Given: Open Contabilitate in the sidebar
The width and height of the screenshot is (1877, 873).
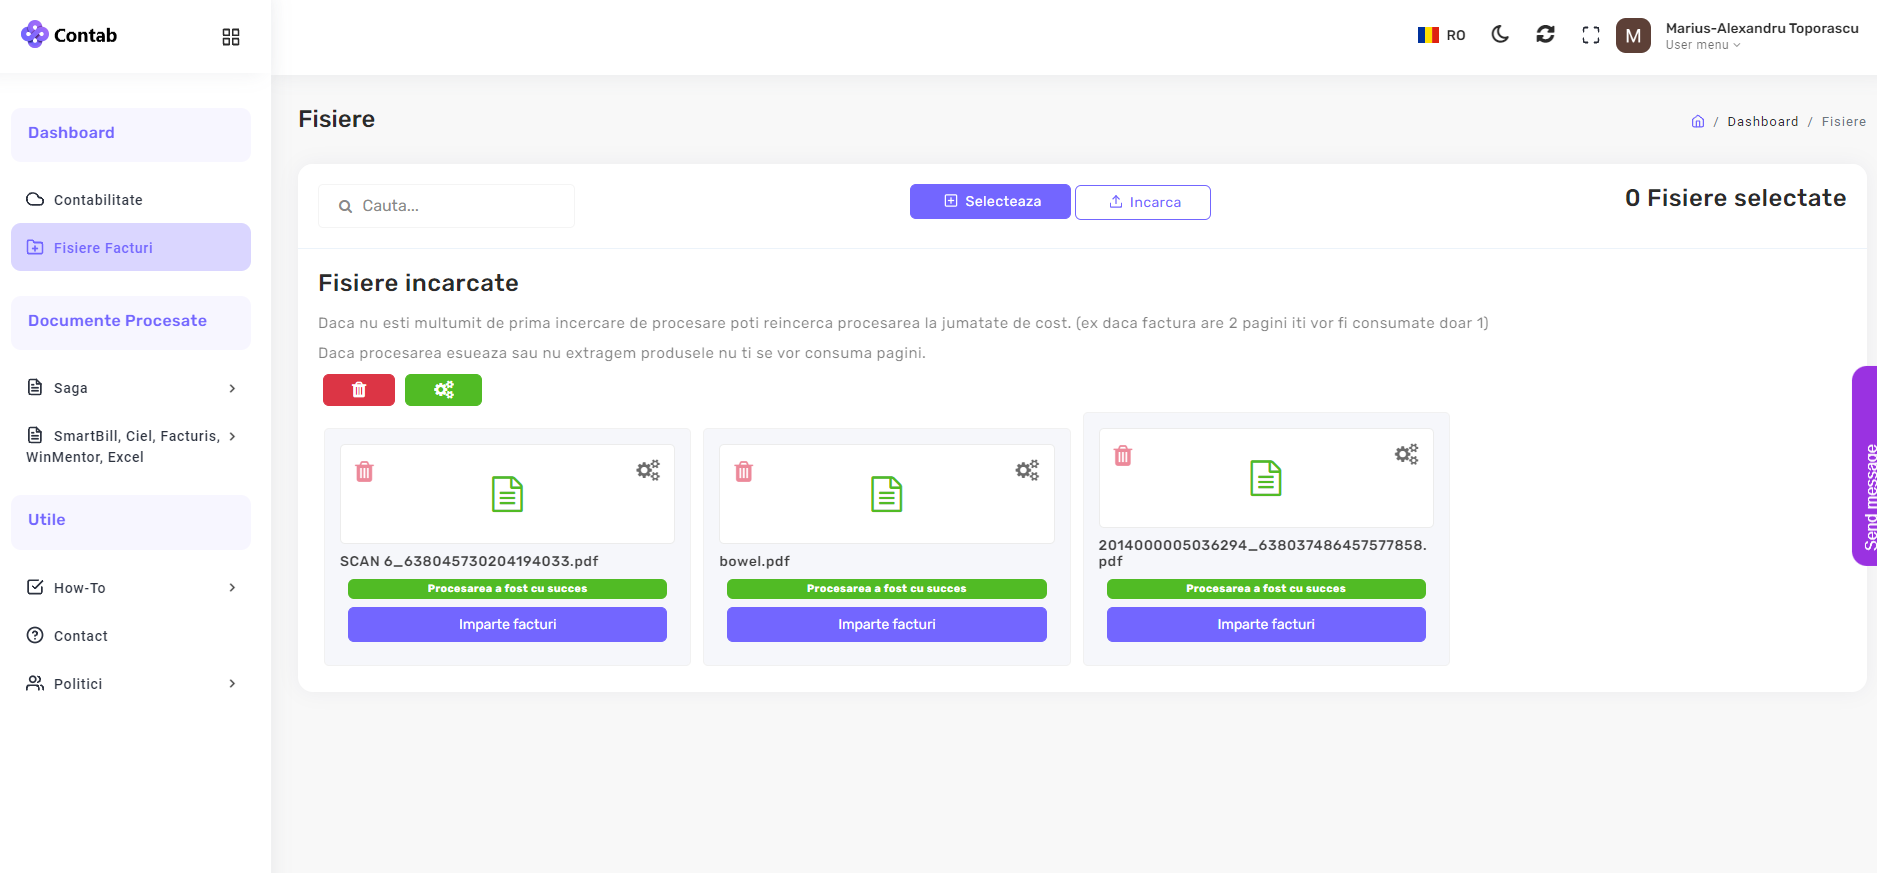Looking at the screenshot, I should coord(98,200).
